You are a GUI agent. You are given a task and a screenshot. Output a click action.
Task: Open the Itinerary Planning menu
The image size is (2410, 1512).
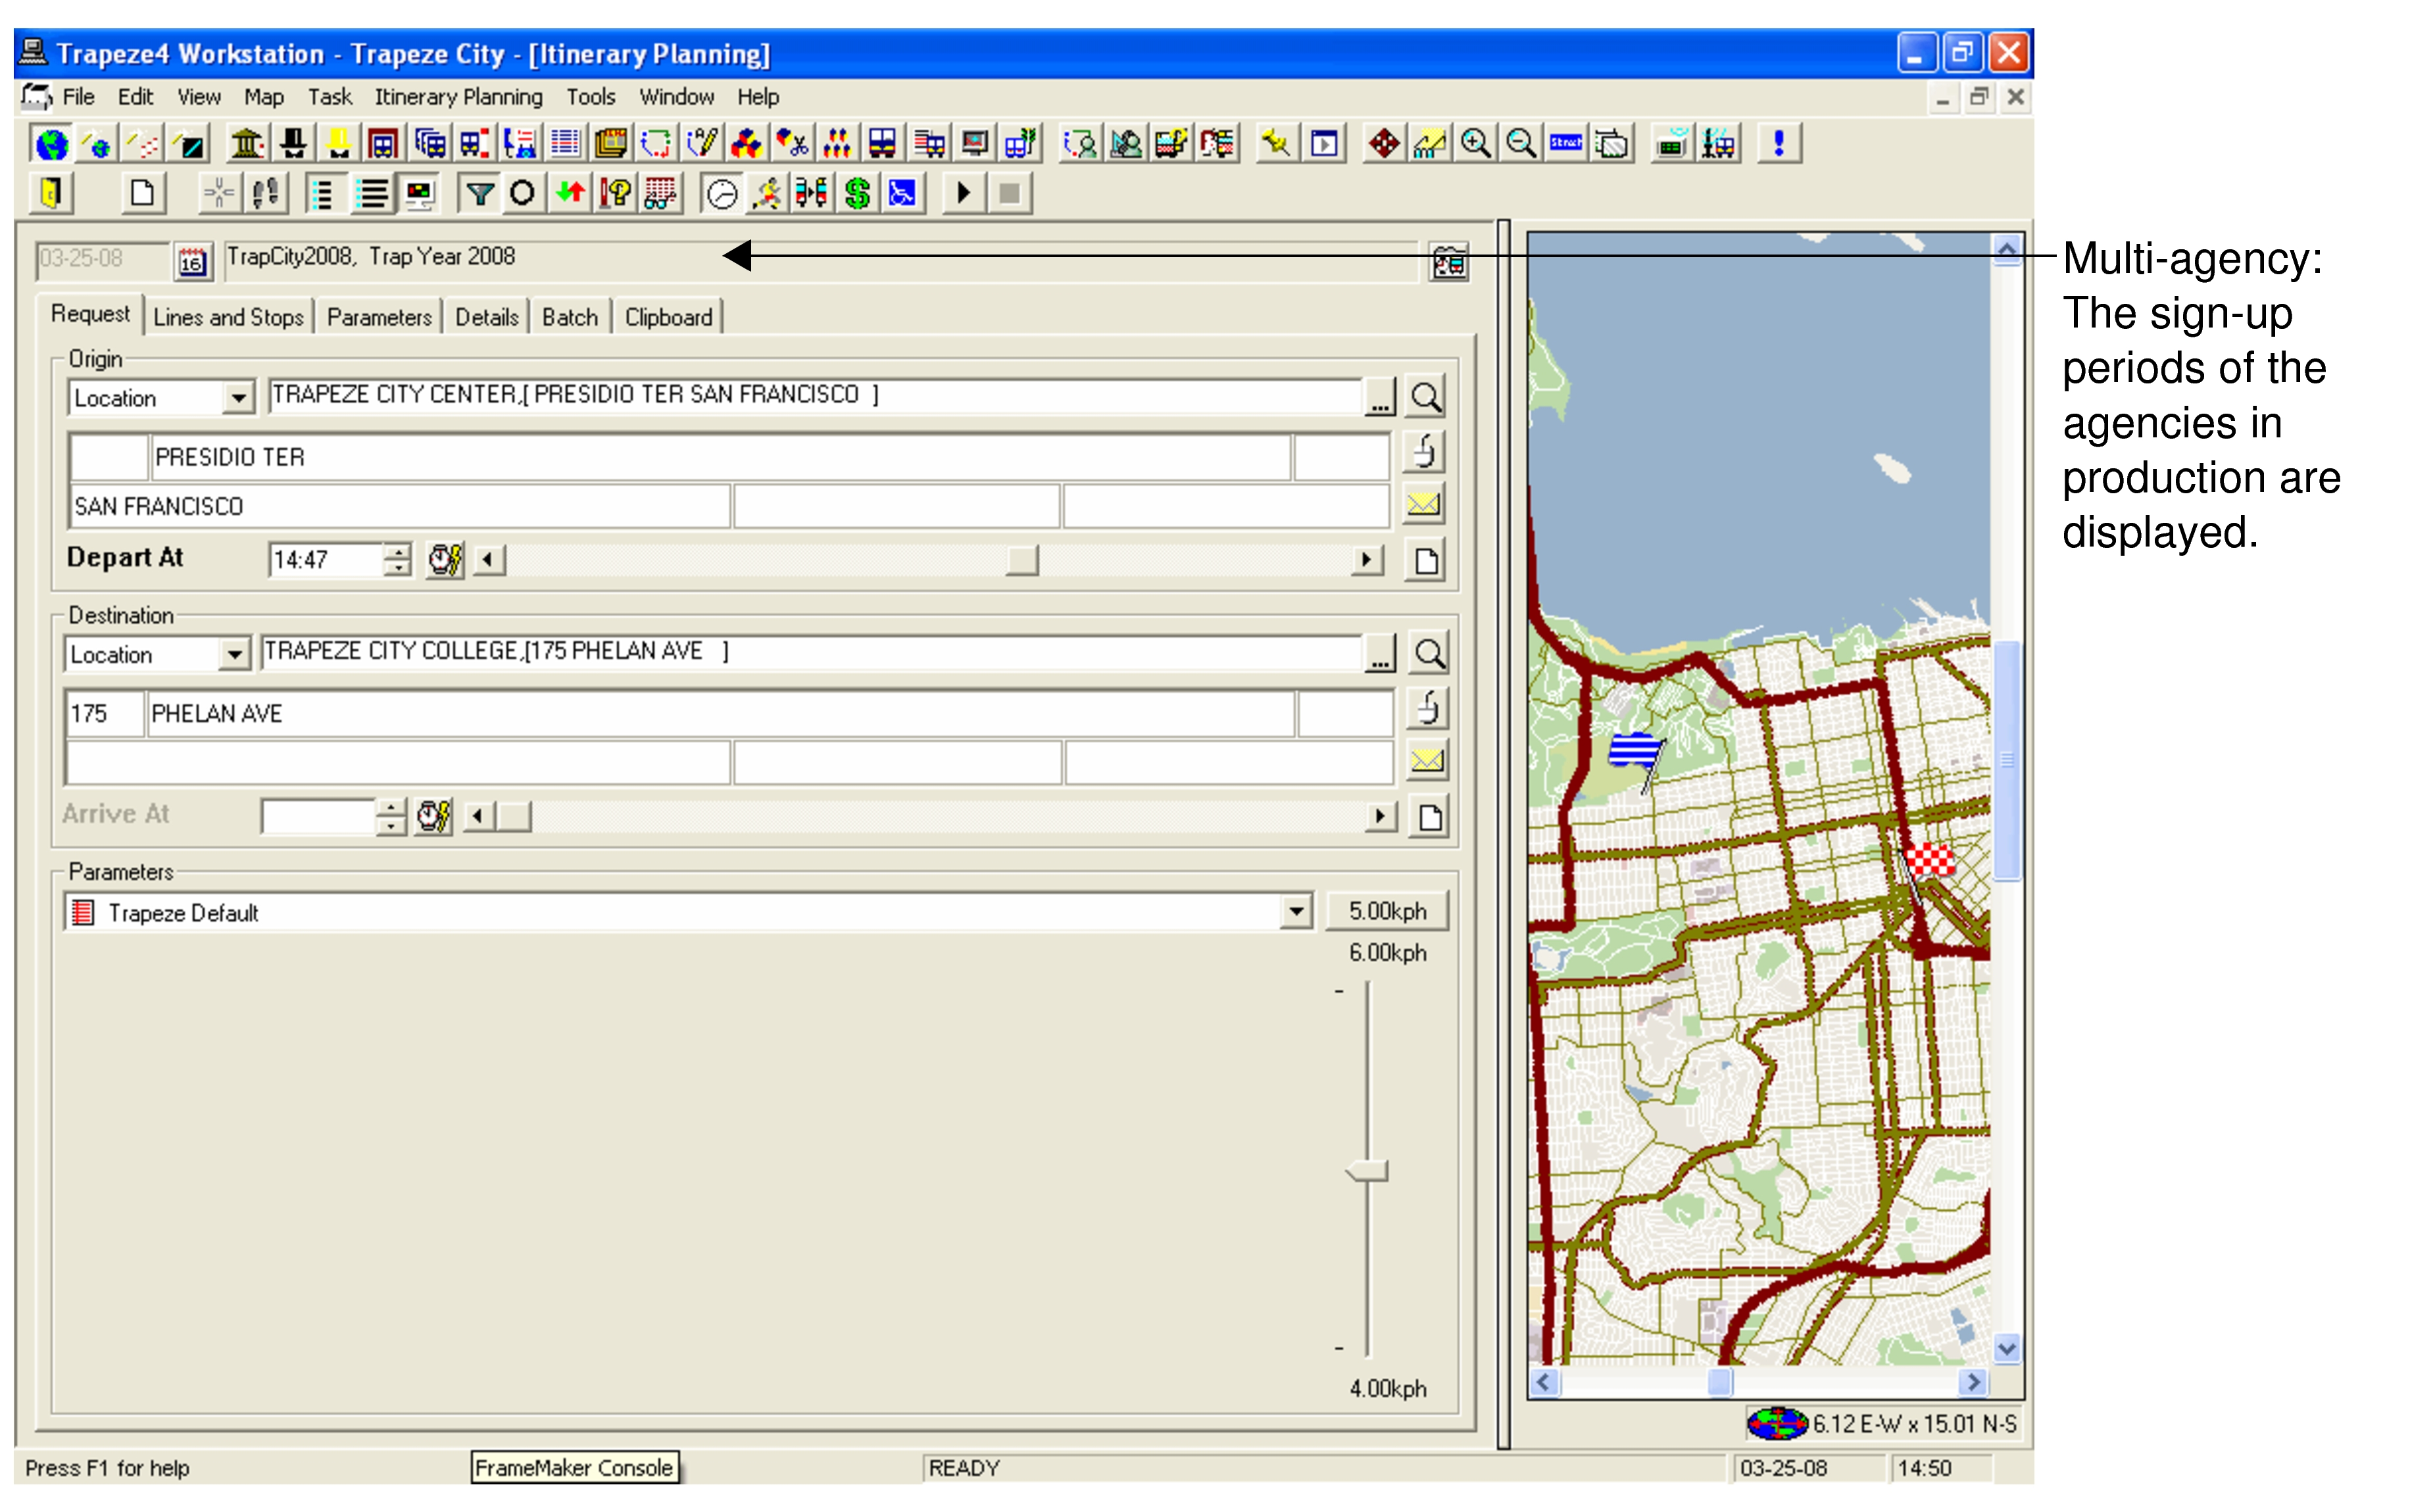click(x=458, y=97)
